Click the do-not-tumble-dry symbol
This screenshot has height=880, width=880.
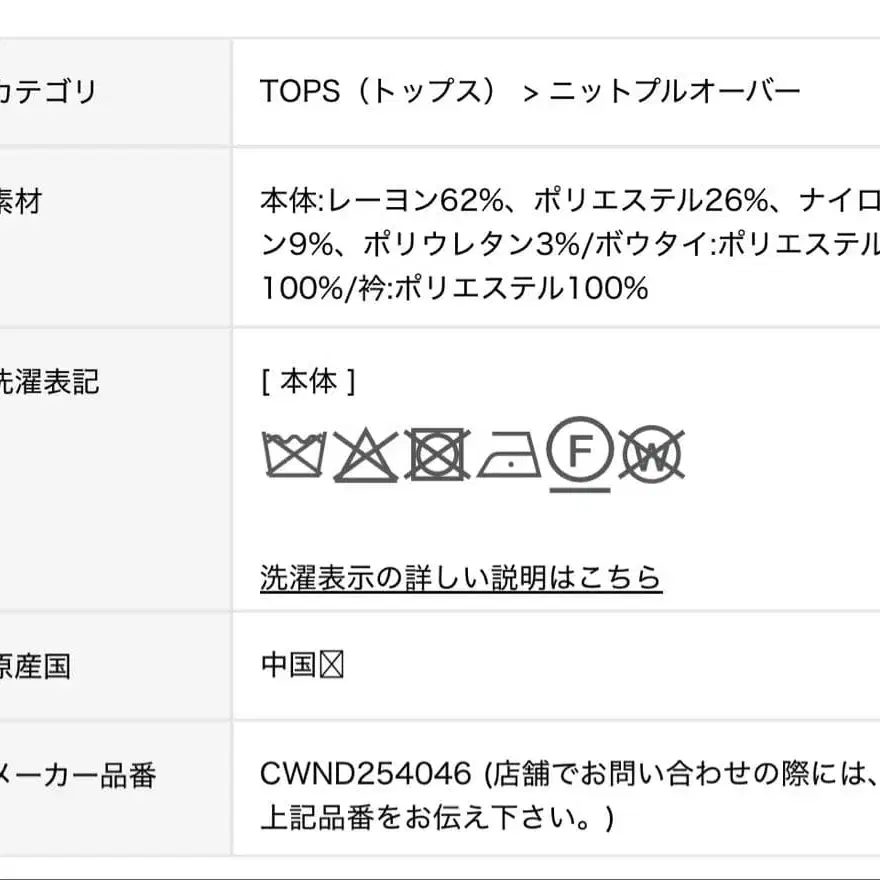click(x=437, y=455)
